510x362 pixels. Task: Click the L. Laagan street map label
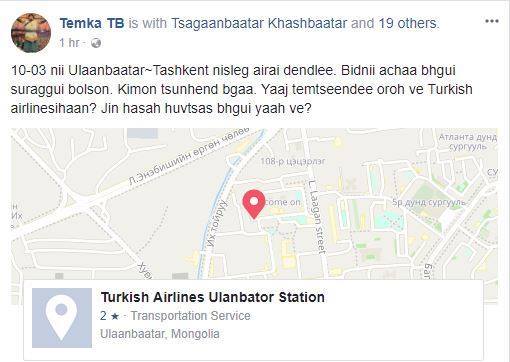click(316, 217)
